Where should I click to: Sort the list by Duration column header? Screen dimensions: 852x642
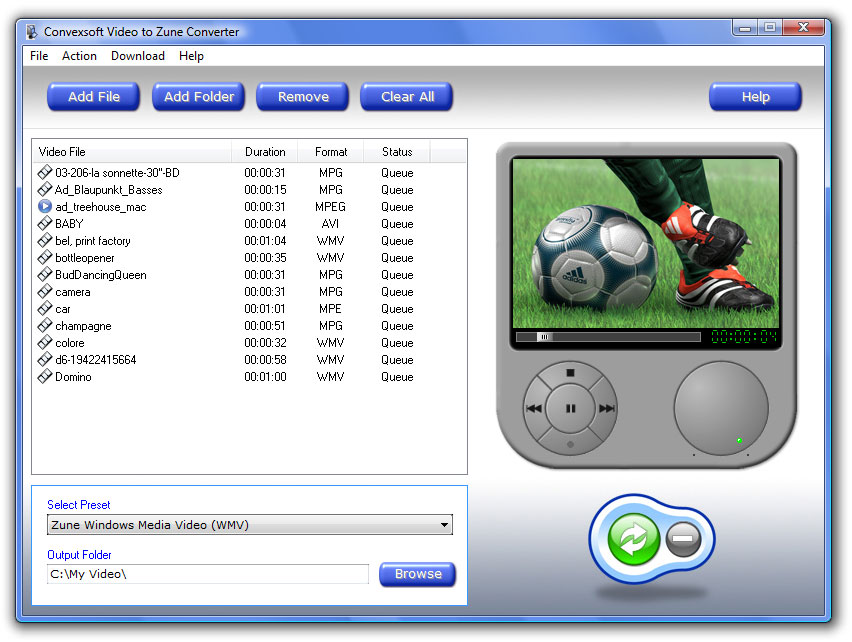click(x=265, y=152)
